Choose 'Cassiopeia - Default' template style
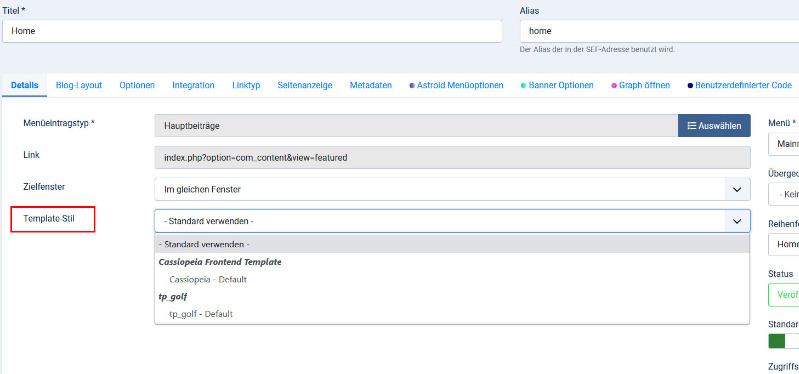Image resolution: width=799 pixels, height=374 pixels. [x=208, y=280]
